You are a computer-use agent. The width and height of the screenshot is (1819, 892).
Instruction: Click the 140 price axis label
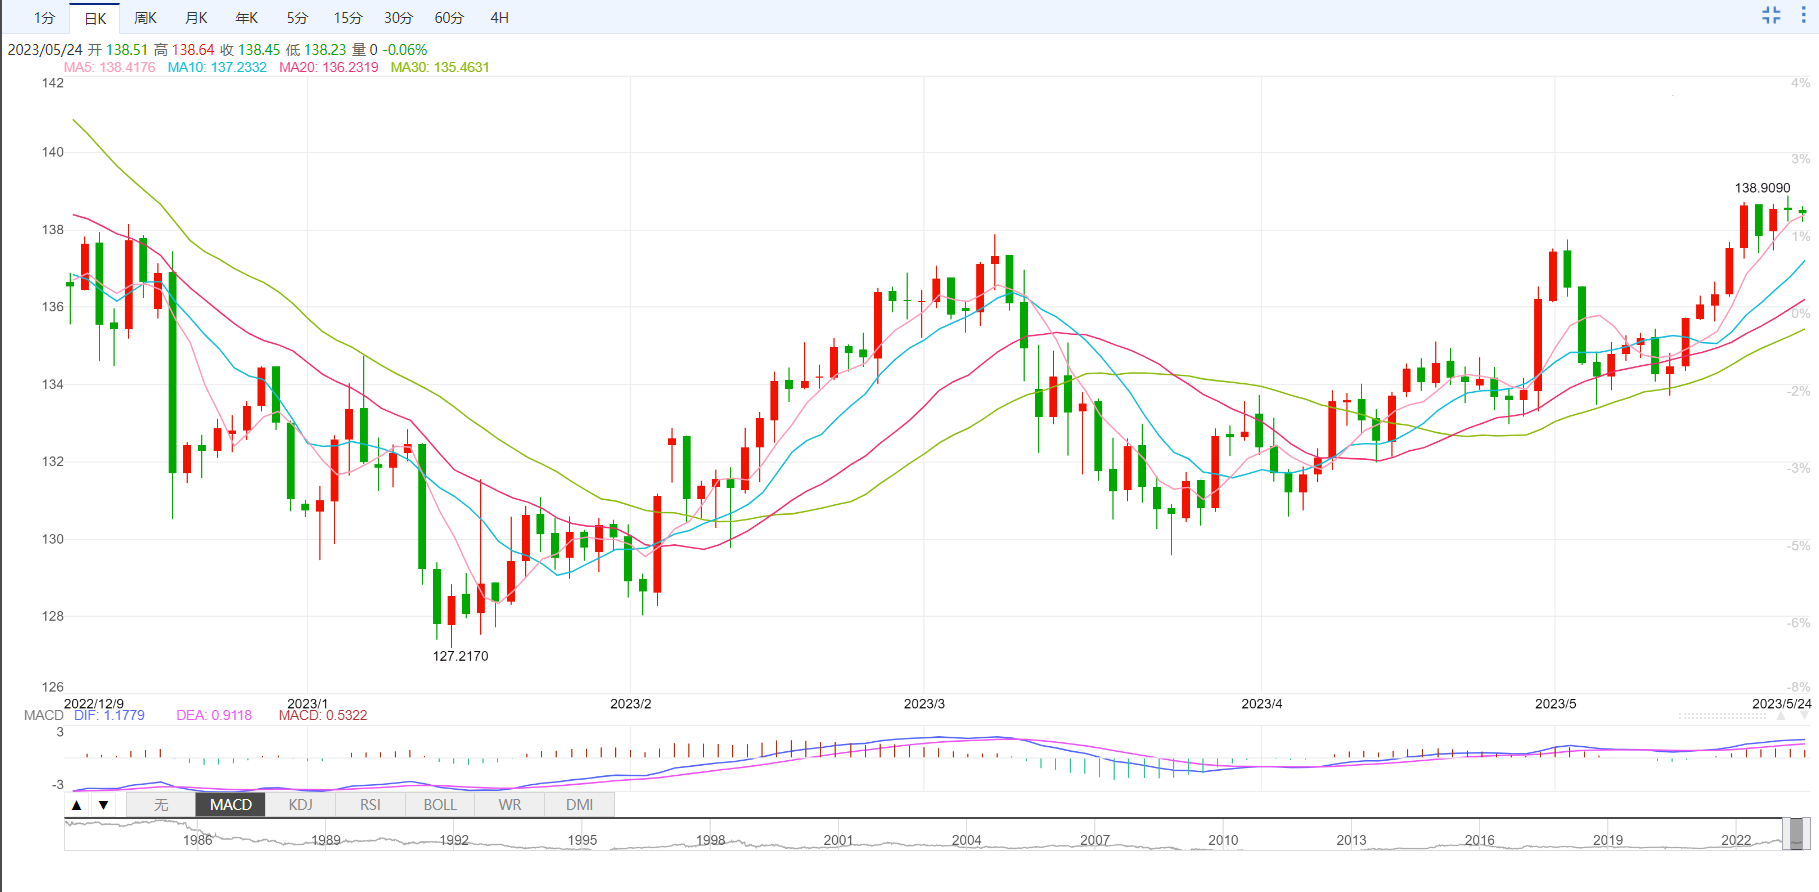[53, 152]
